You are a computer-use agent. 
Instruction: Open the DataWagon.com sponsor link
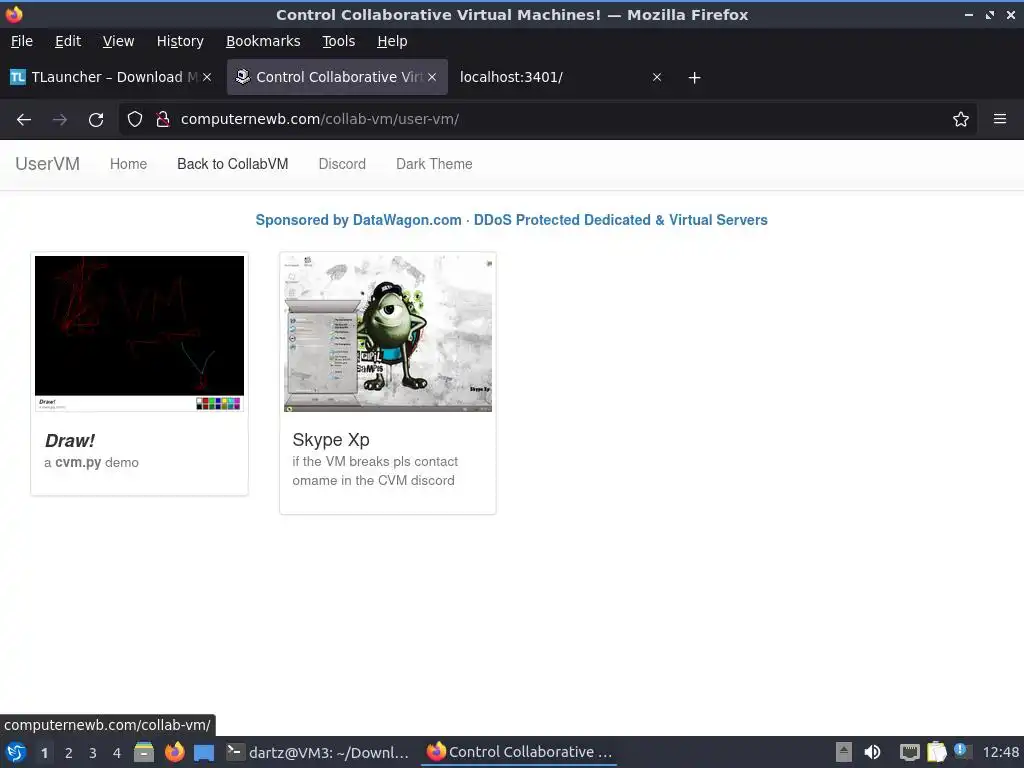pos(511,220)
